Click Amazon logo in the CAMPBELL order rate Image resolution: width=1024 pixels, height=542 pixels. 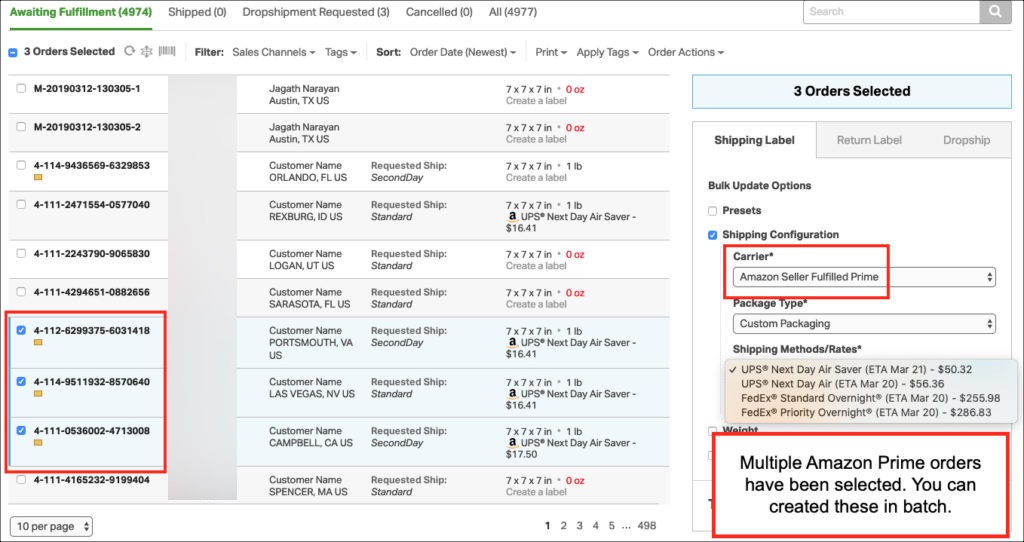click(x=513, y=443)
